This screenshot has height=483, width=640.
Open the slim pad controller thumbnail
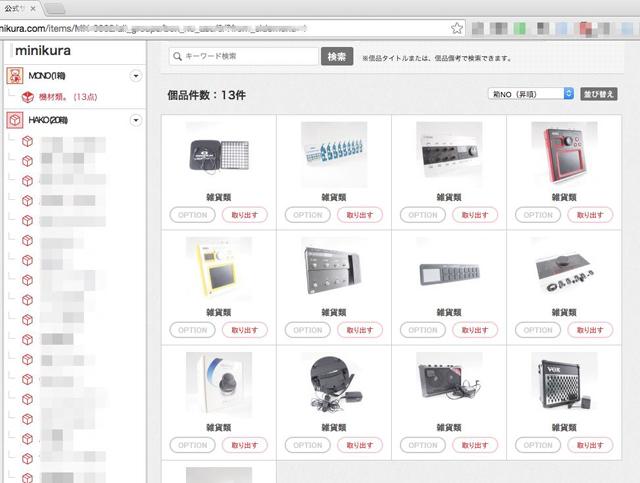point(449,270)
